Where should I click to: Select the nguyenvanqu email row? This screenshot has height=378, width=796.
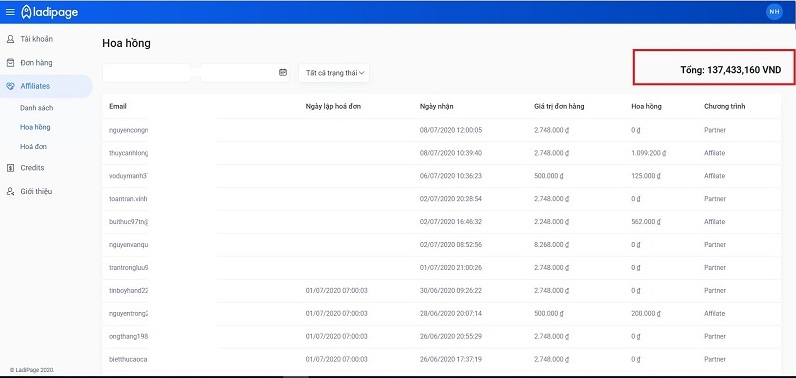[x=441, y=245]
